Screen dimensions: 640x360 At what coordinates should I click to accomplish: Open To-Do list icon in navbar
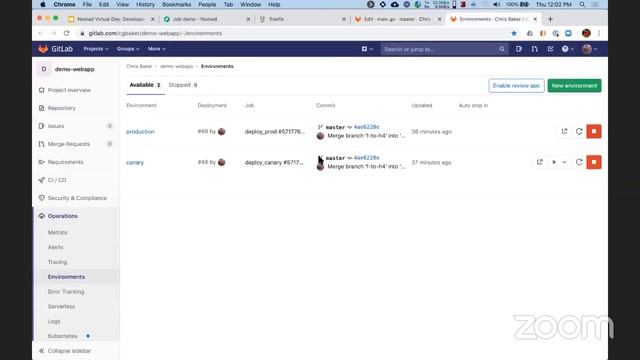point(550,49)
